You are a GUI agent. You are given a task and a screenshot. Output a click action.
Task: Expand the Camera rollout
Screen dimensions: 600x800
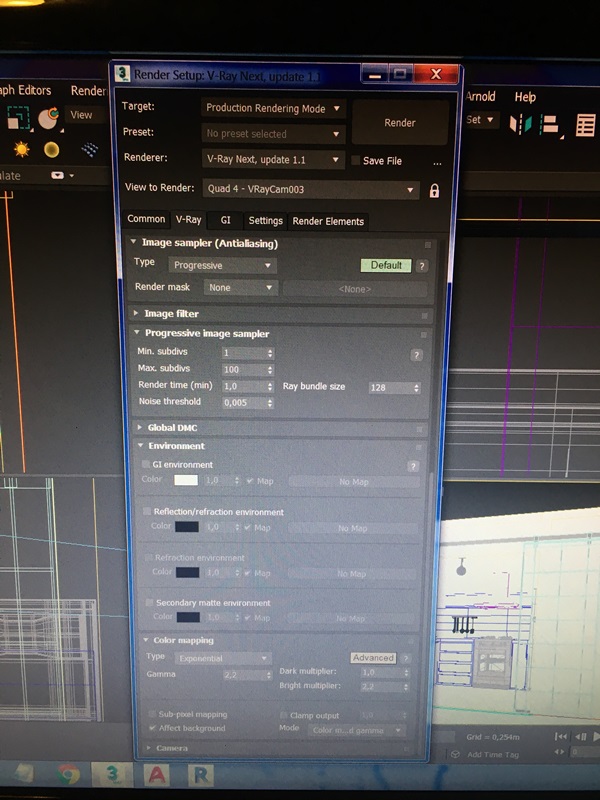coord(148,748)
